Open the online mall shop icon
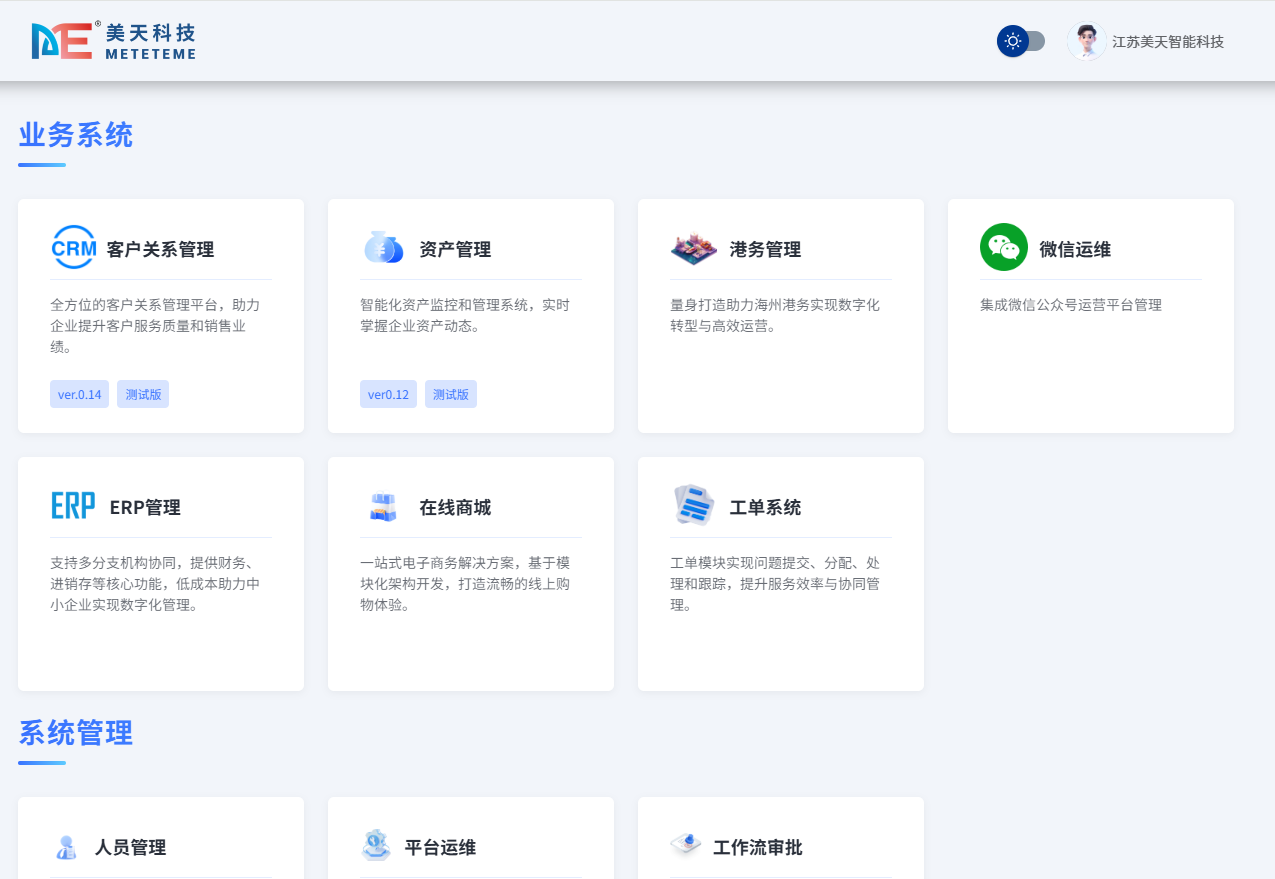 coord(383,507)
